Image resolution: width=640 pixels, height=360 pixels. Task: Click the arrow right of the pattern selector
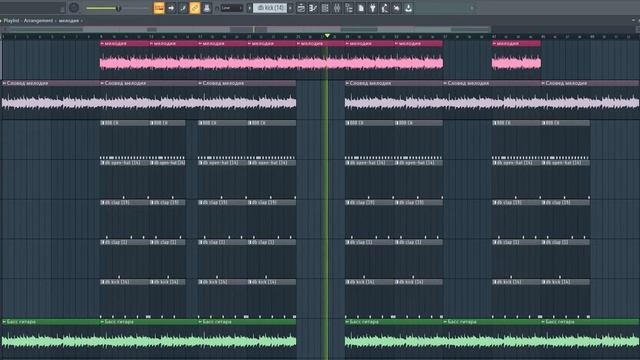pyautogui.click(x=290, y=8)
